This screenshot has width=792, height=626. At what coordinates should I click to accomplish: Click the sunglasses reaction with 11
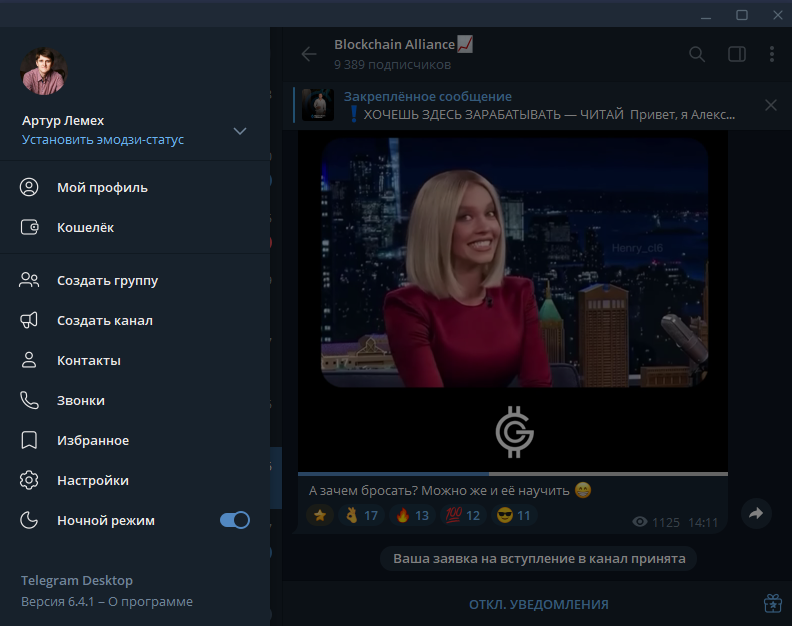514,515
